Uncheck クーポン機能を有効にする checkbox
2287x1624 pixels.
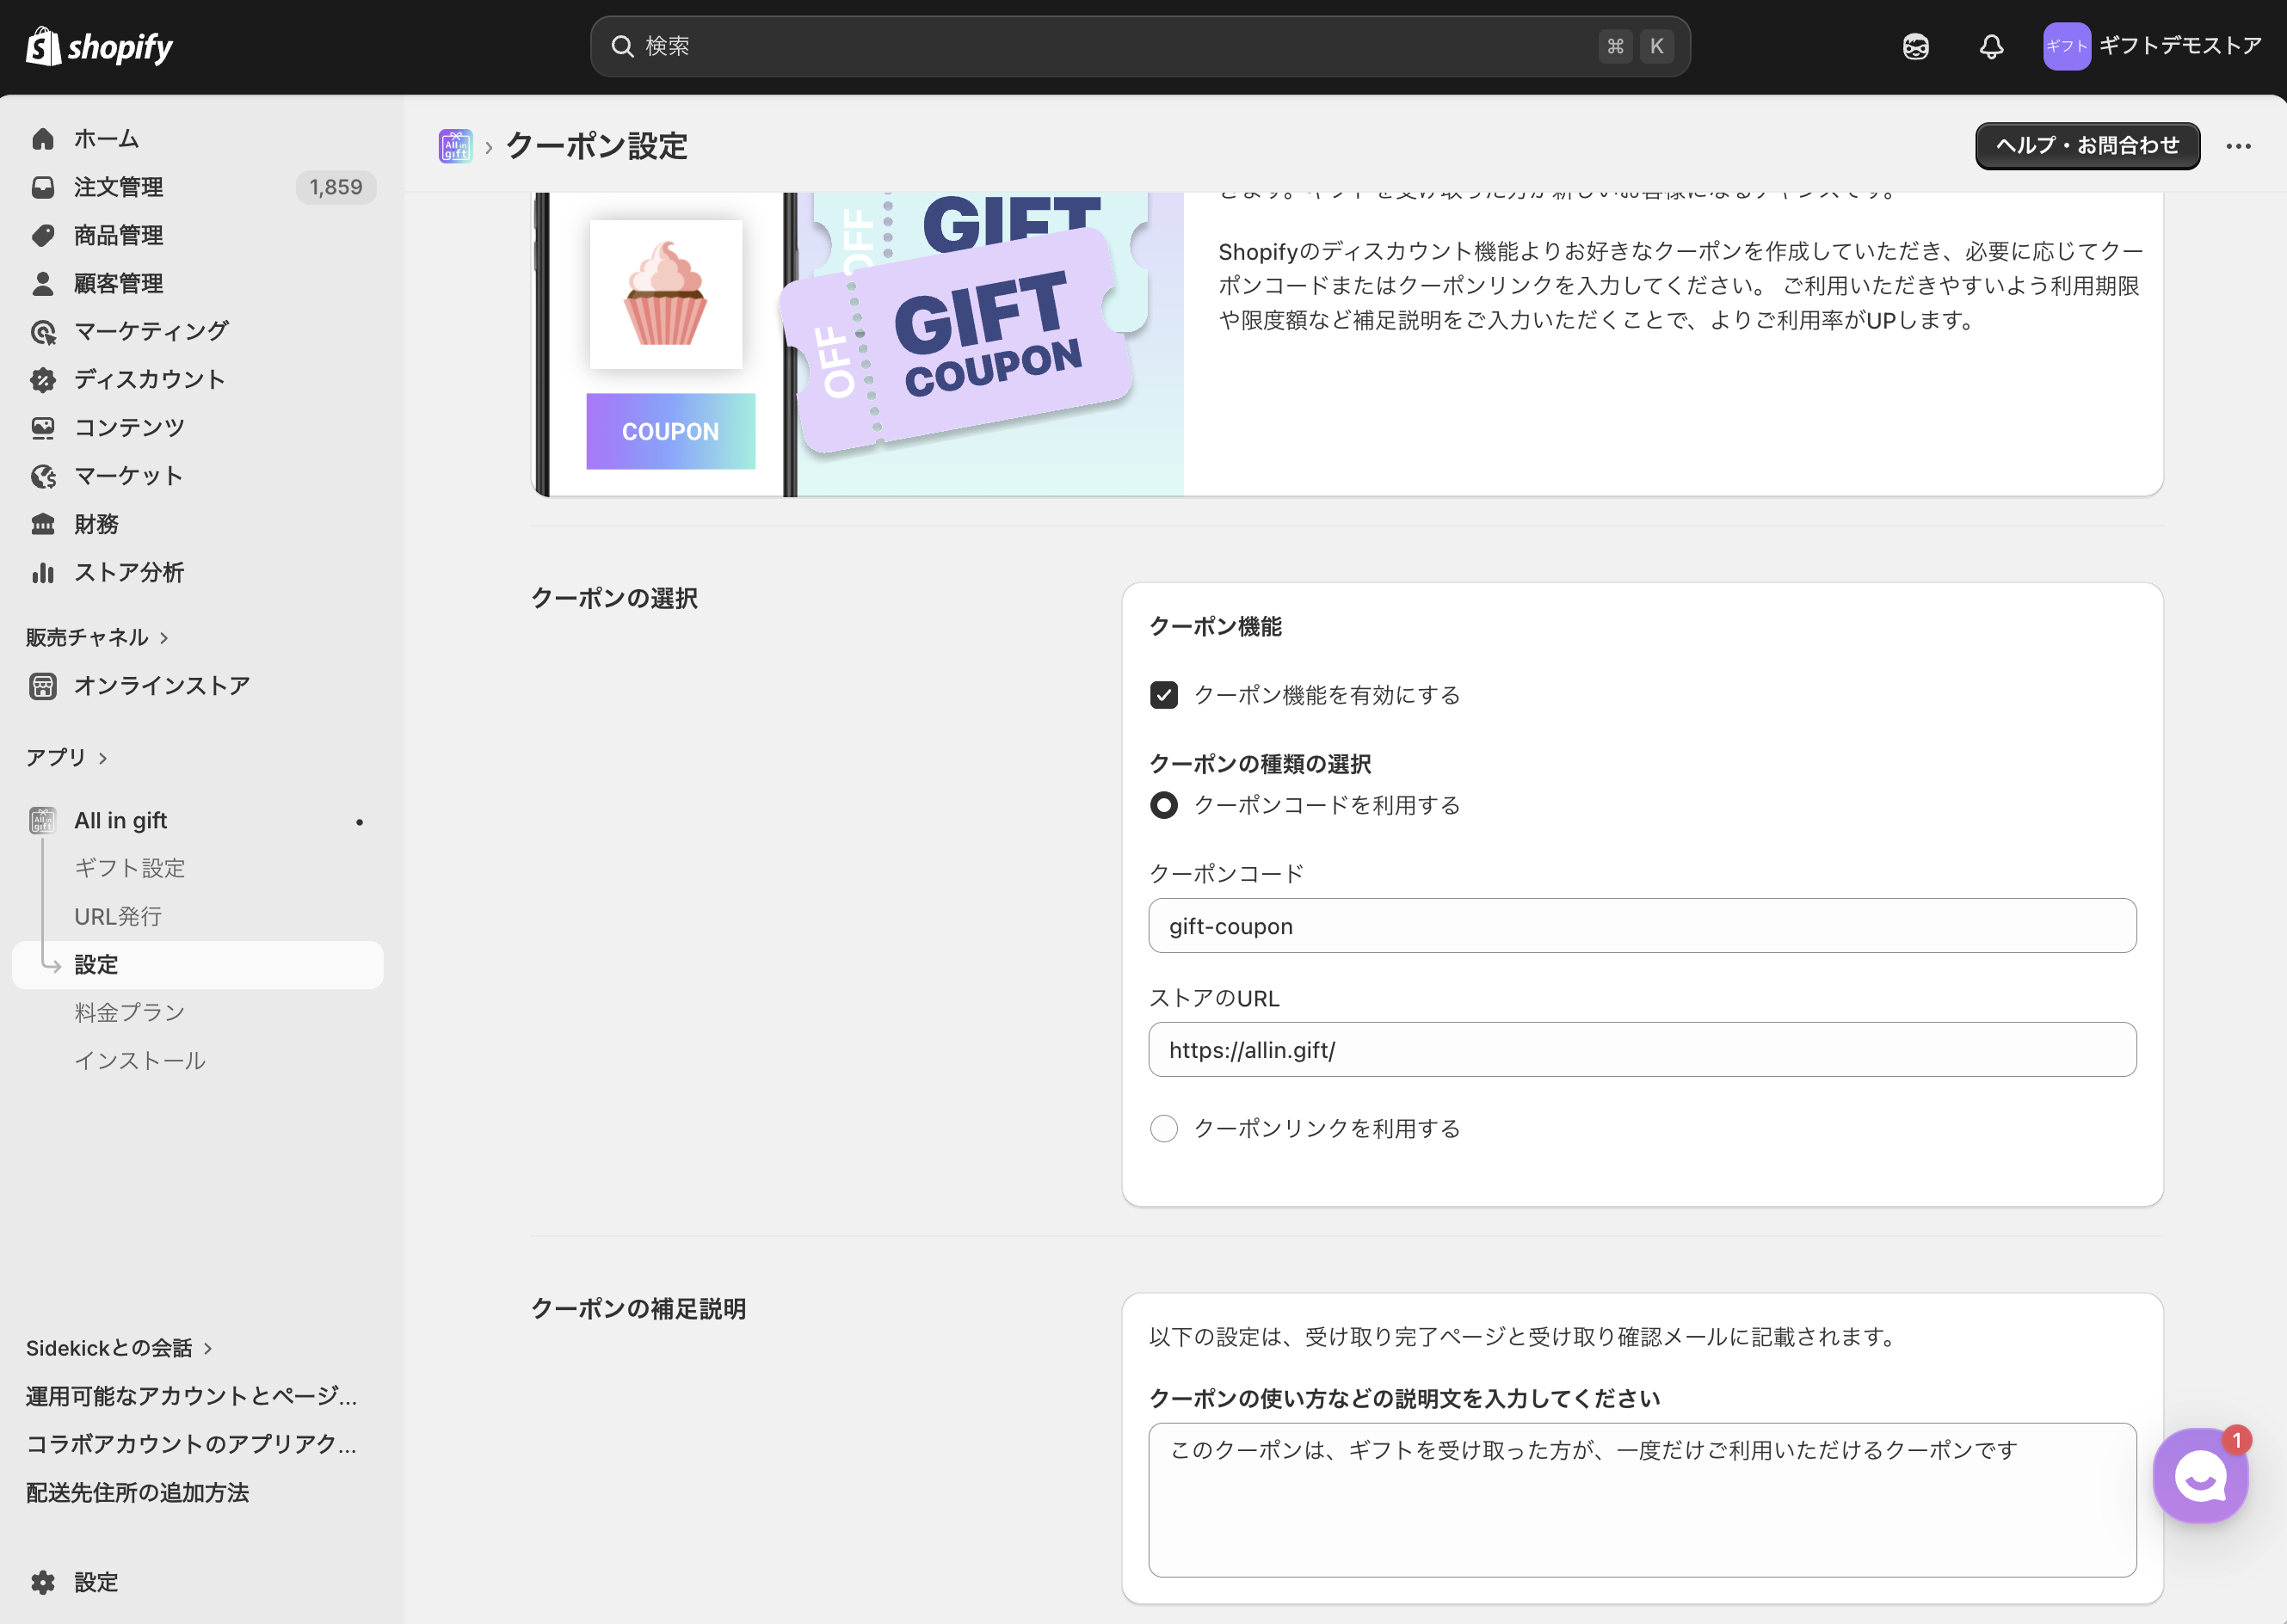[x=1164, y=695]
